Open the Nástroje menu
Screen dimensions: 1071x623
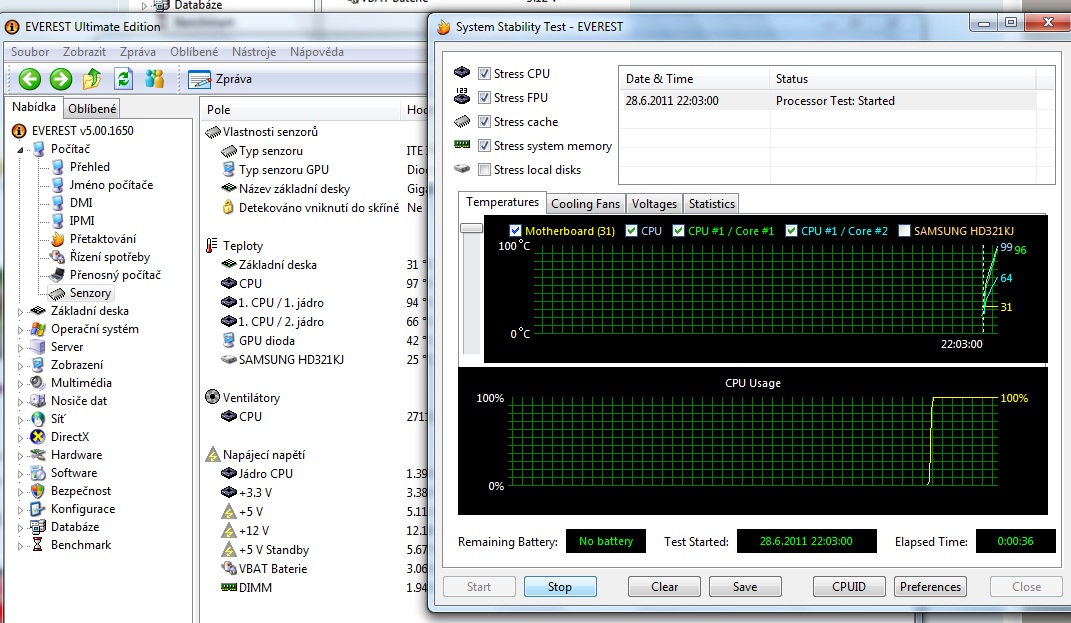point(254,52)
